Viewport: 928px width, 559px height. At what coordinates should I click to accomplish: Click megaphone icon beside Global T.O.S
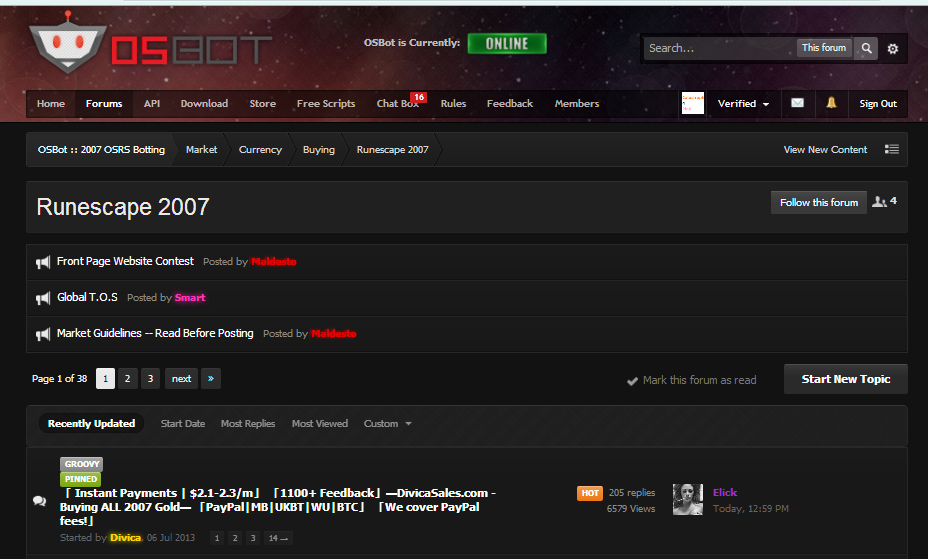coord(43,298)
